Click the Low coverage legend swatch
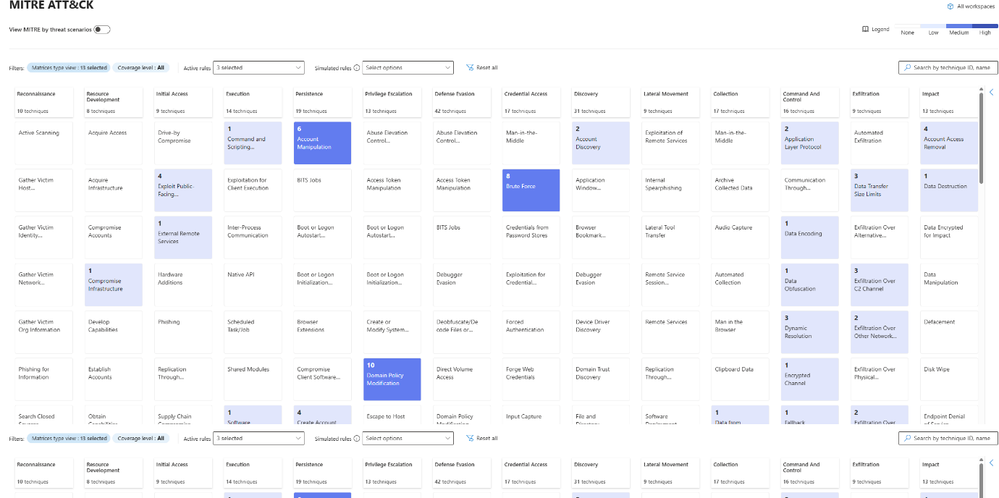The image size is (999, 498). tap(933, 26)
